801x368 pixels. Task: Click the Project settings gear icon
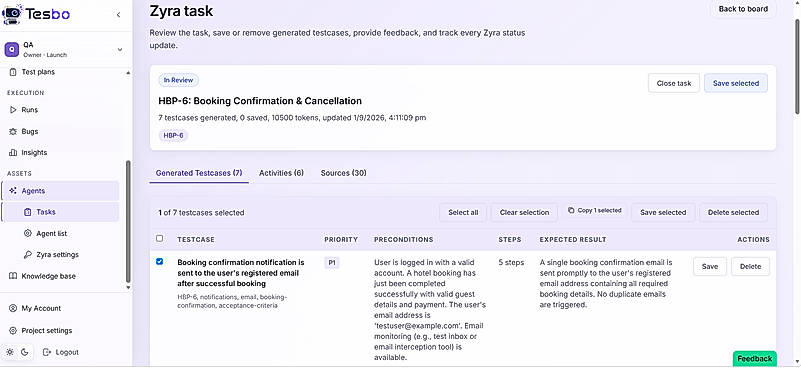(x=13, y=331)
